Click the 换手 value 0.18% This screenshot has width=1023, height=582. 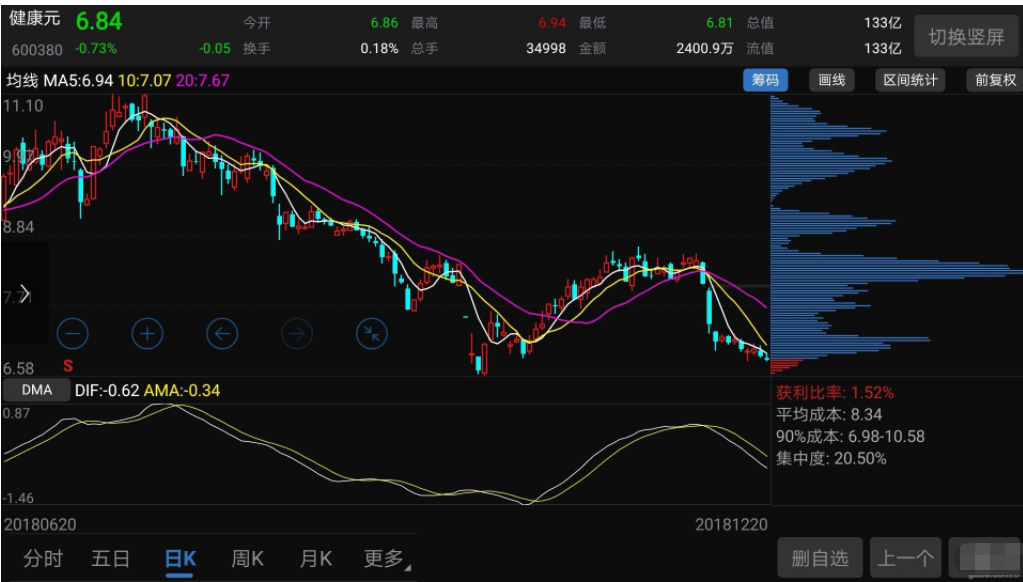(x=379, y=48)
